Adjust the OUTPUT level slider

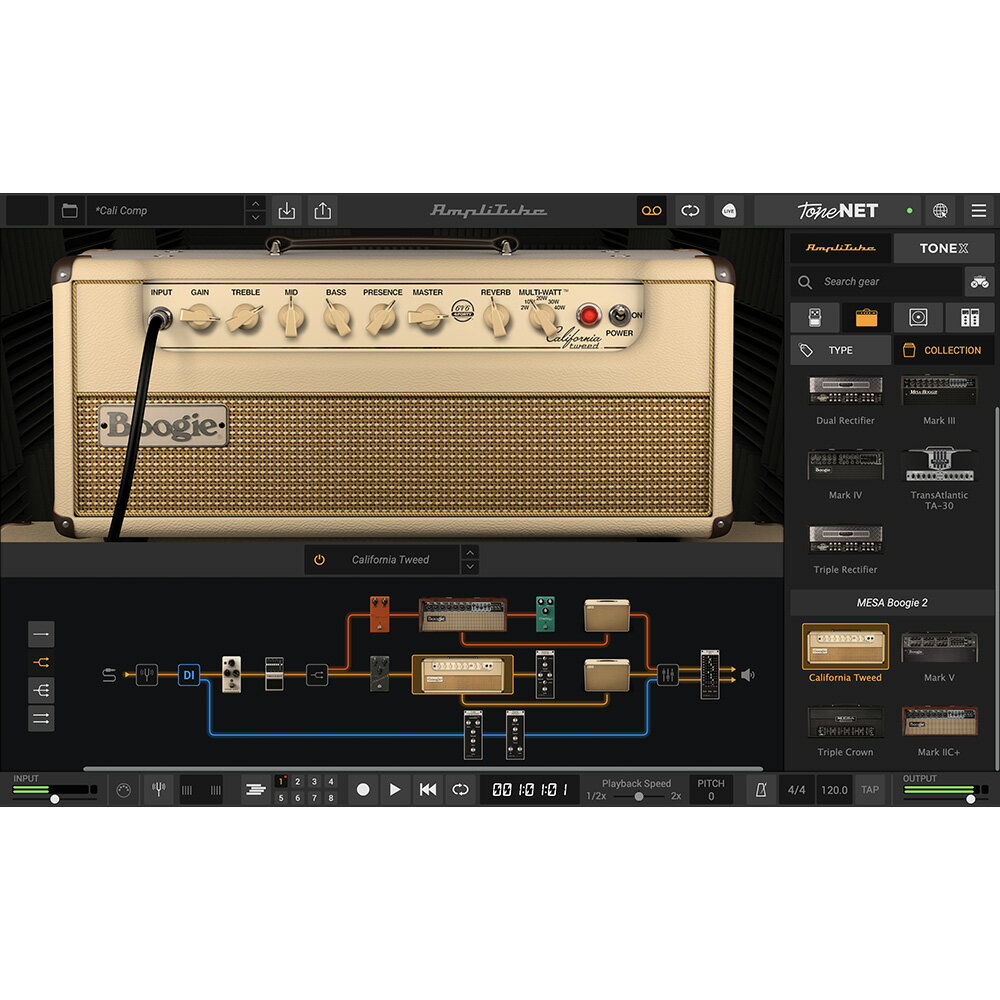[x=969, y=798]
